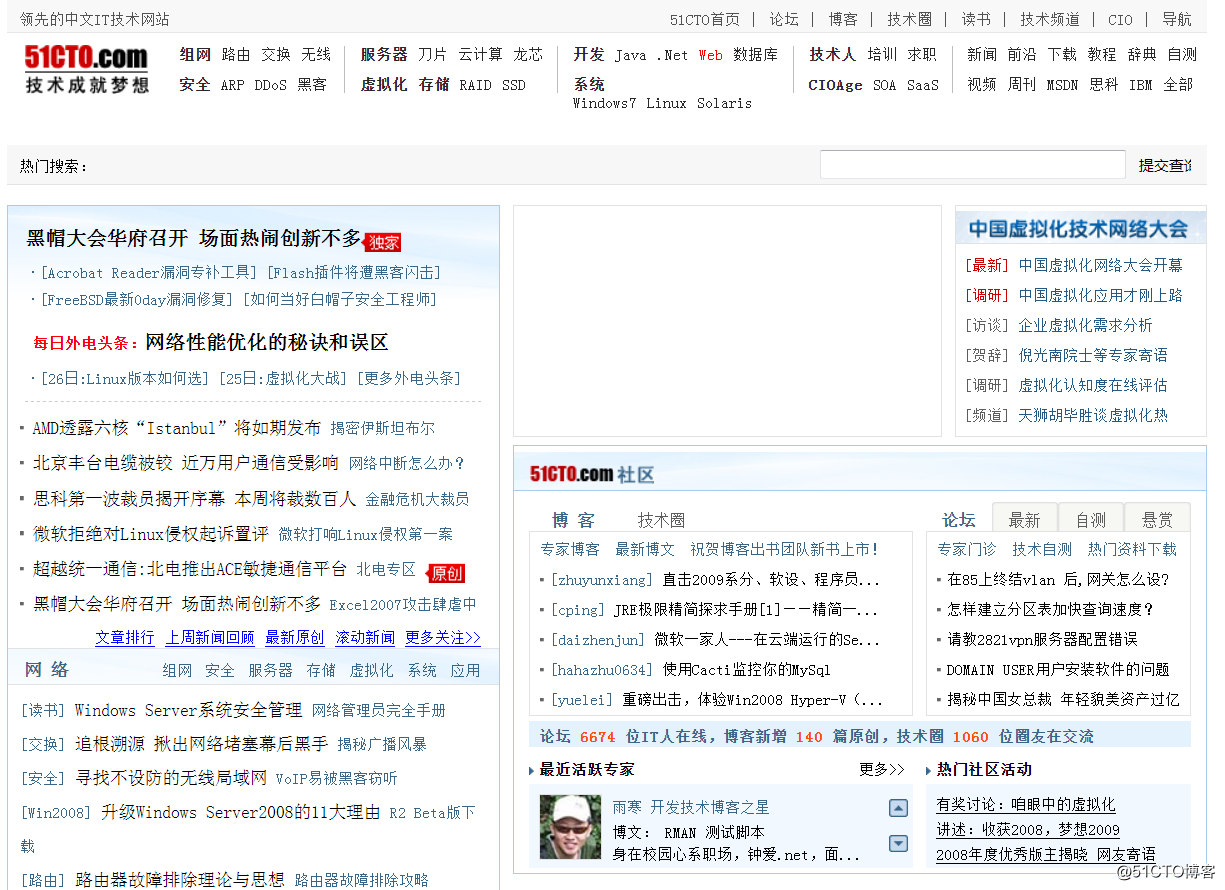Open 有奖讨论:咱眼中的虚拟化 link
This screenshot has width=1225, height=890.
pos(1026,804)
